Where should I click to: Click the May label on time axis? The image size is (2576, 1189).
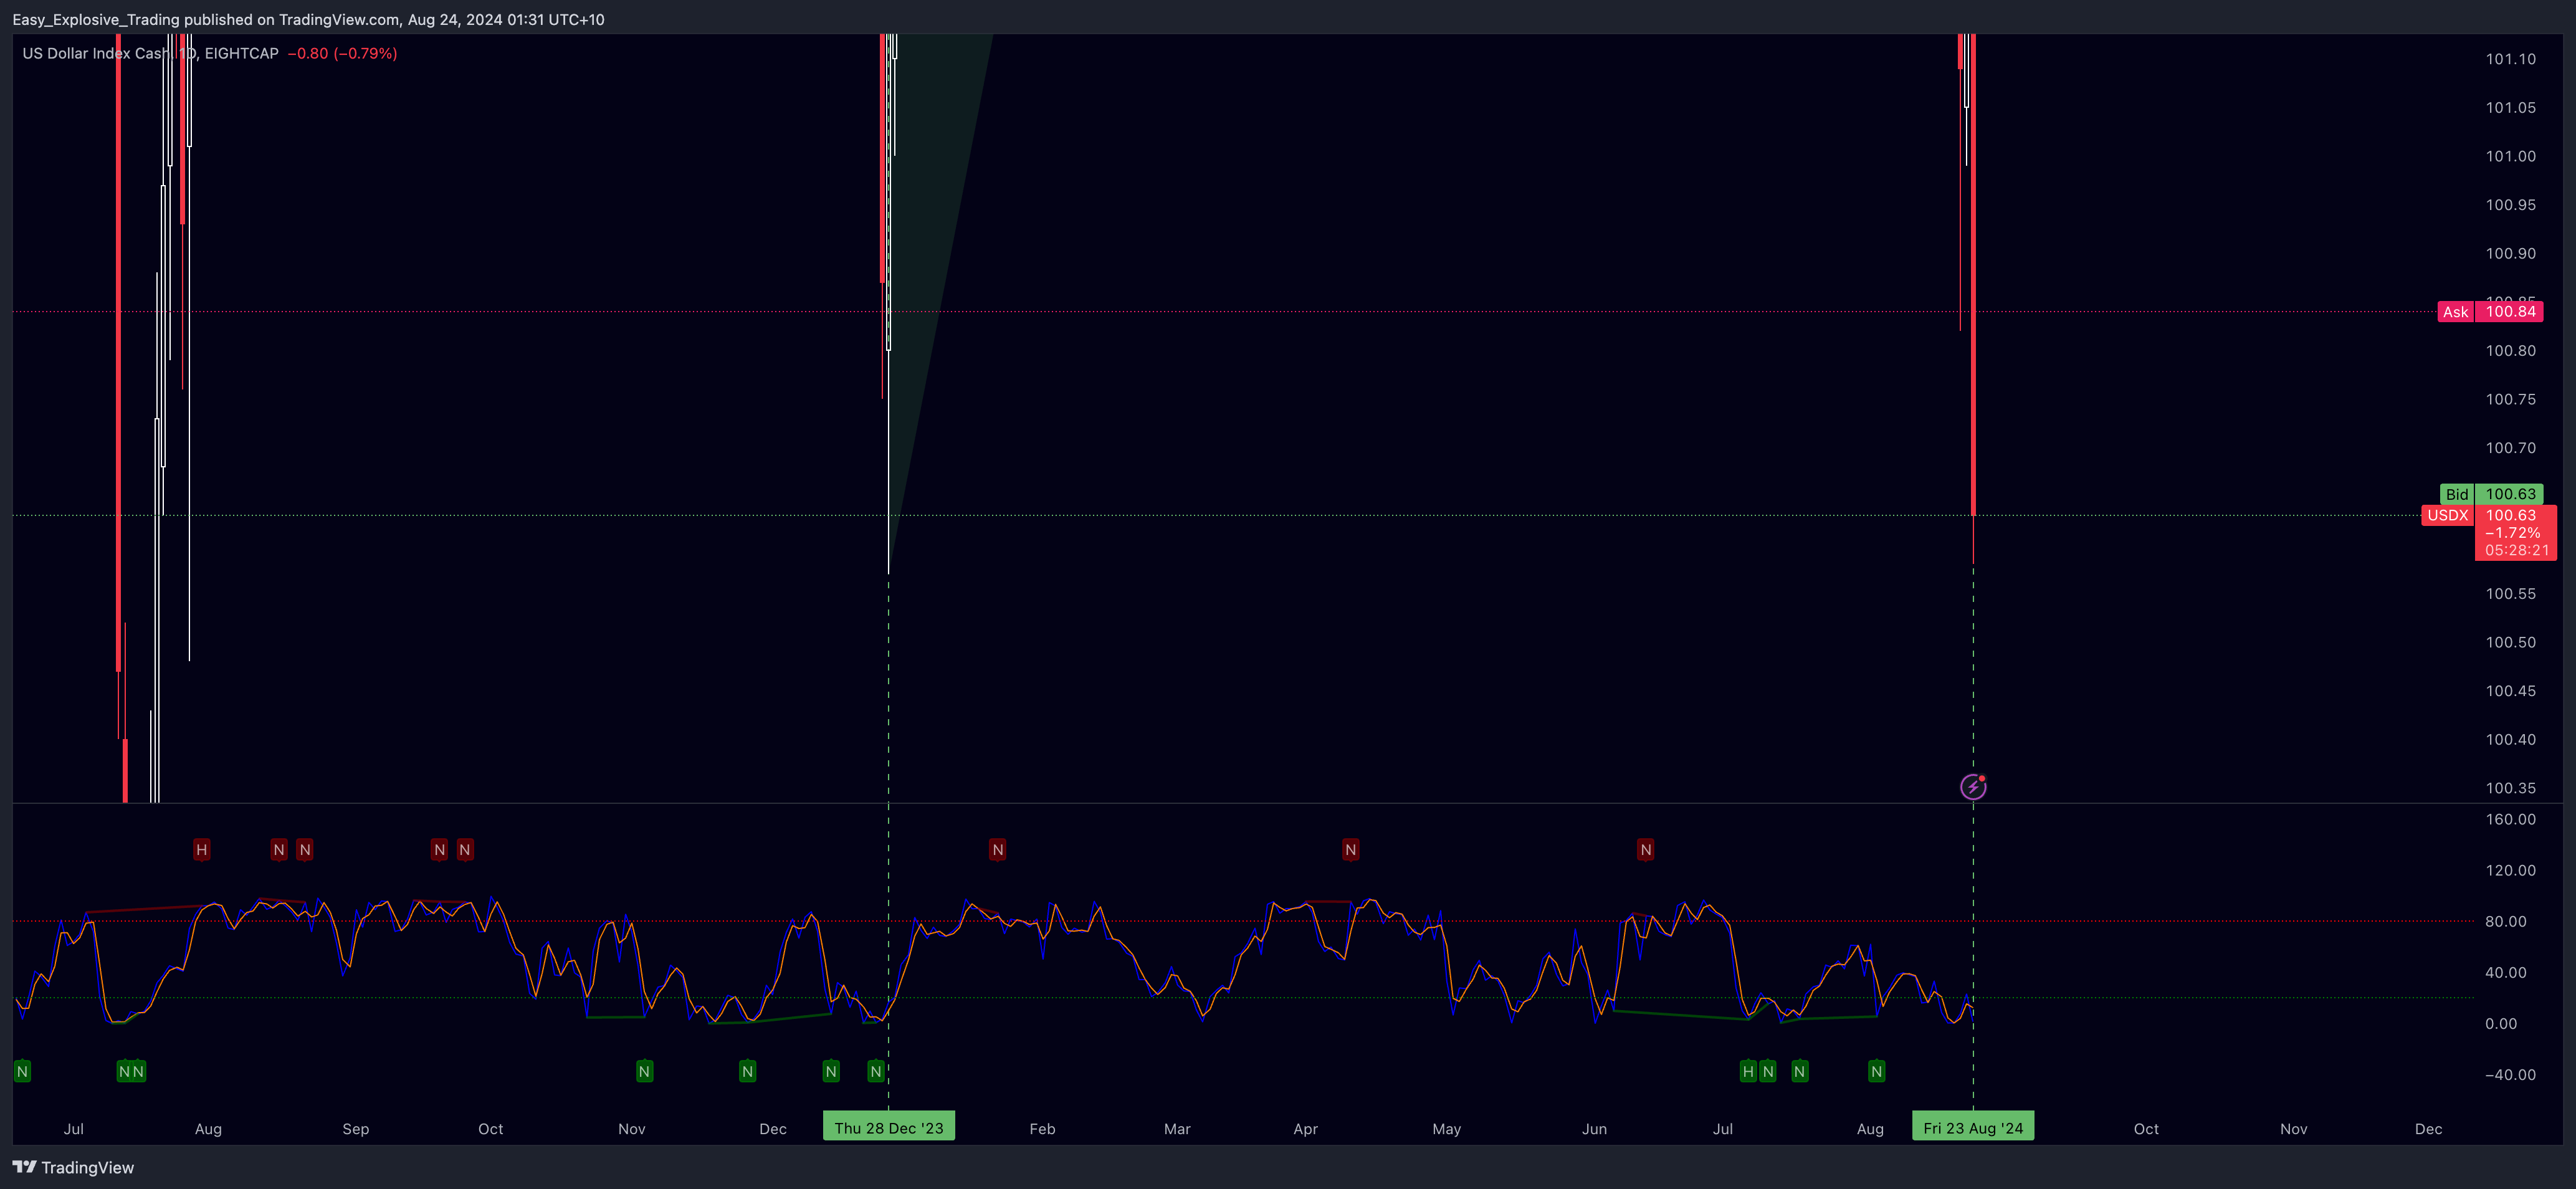click(1446, 1129)
